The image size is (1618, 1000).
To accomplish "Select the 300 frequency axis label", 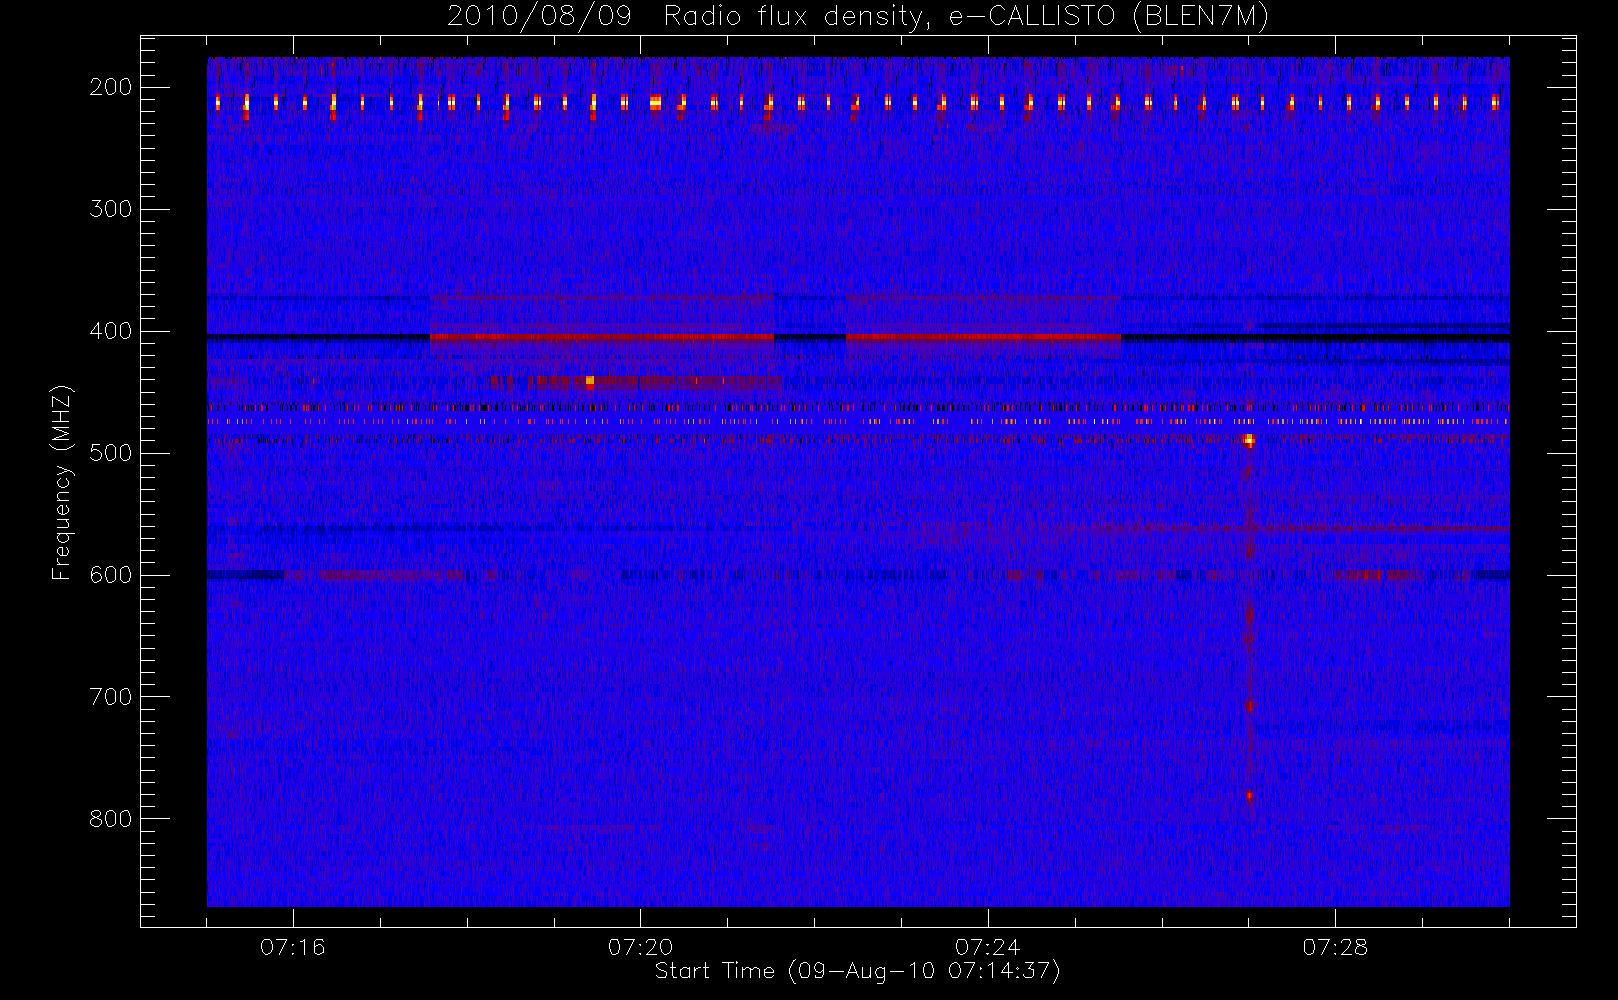I will pyautogui.click(x=111, y=209).
